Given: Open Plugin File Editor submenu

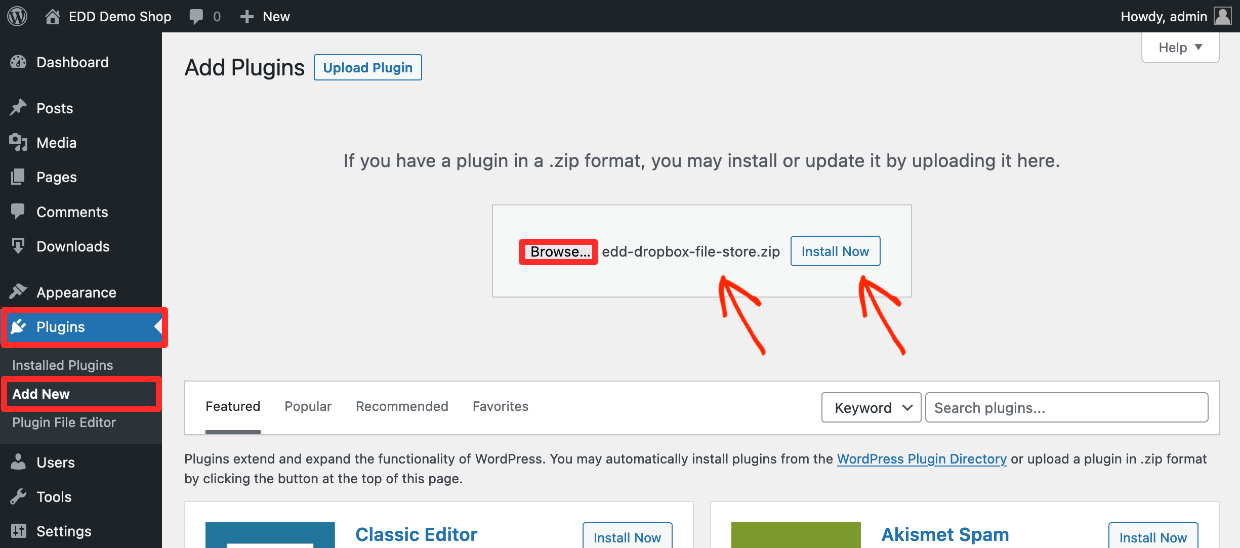Looking at the screenshot, I should pyautogui.click(x=64, y=422).
